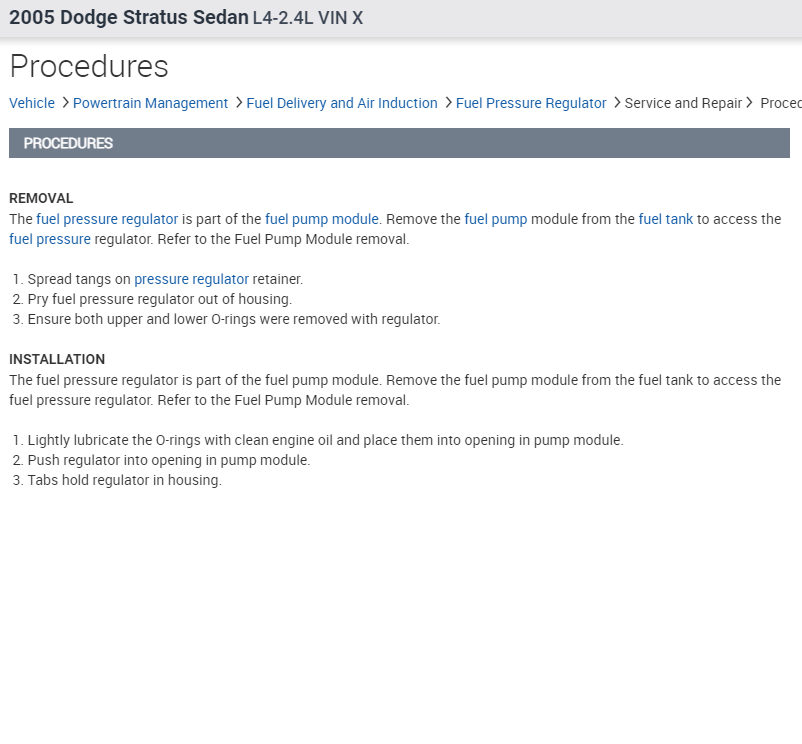The width and height of the screenshot is (802, 744).
Task: Click Service and Repair breadcrumb text
Action: (x=683, y=103)
